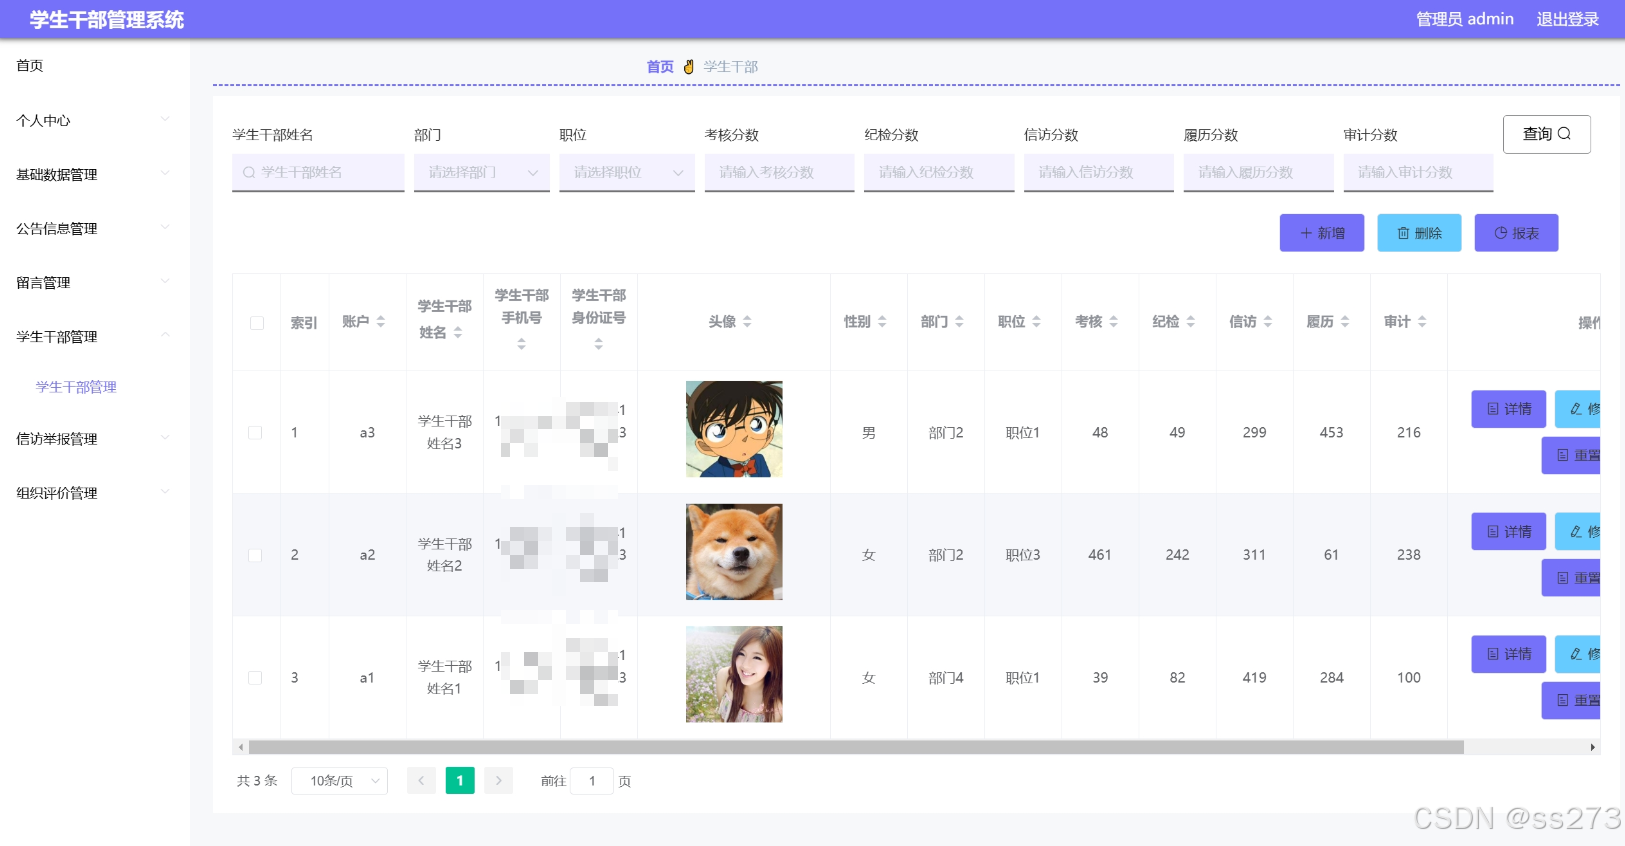The height and width of the screenshot is (846, 1625).
Task: Sort by the 考核 column arrows
Action: coord(1113,322)
